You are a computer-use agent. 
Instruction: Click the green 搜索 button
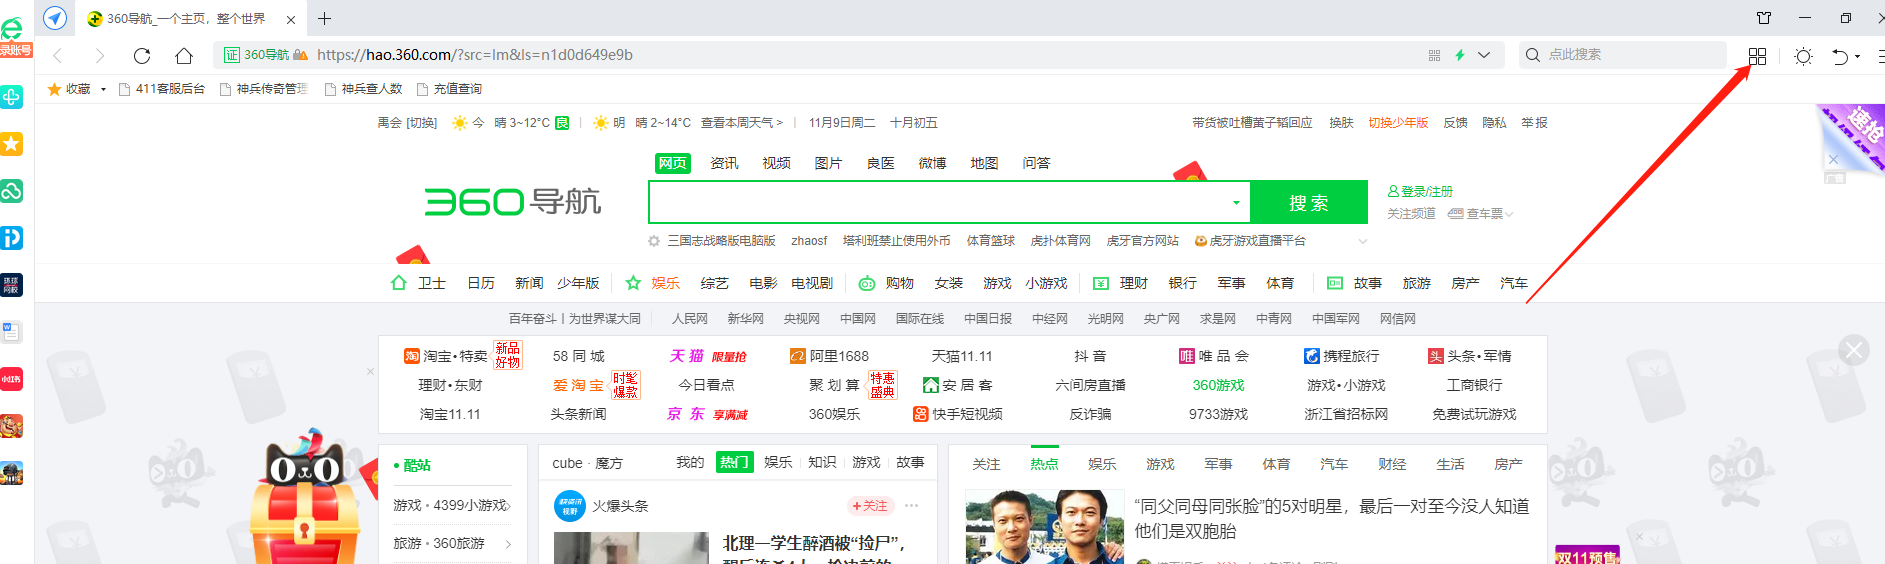pos(1309,202)
